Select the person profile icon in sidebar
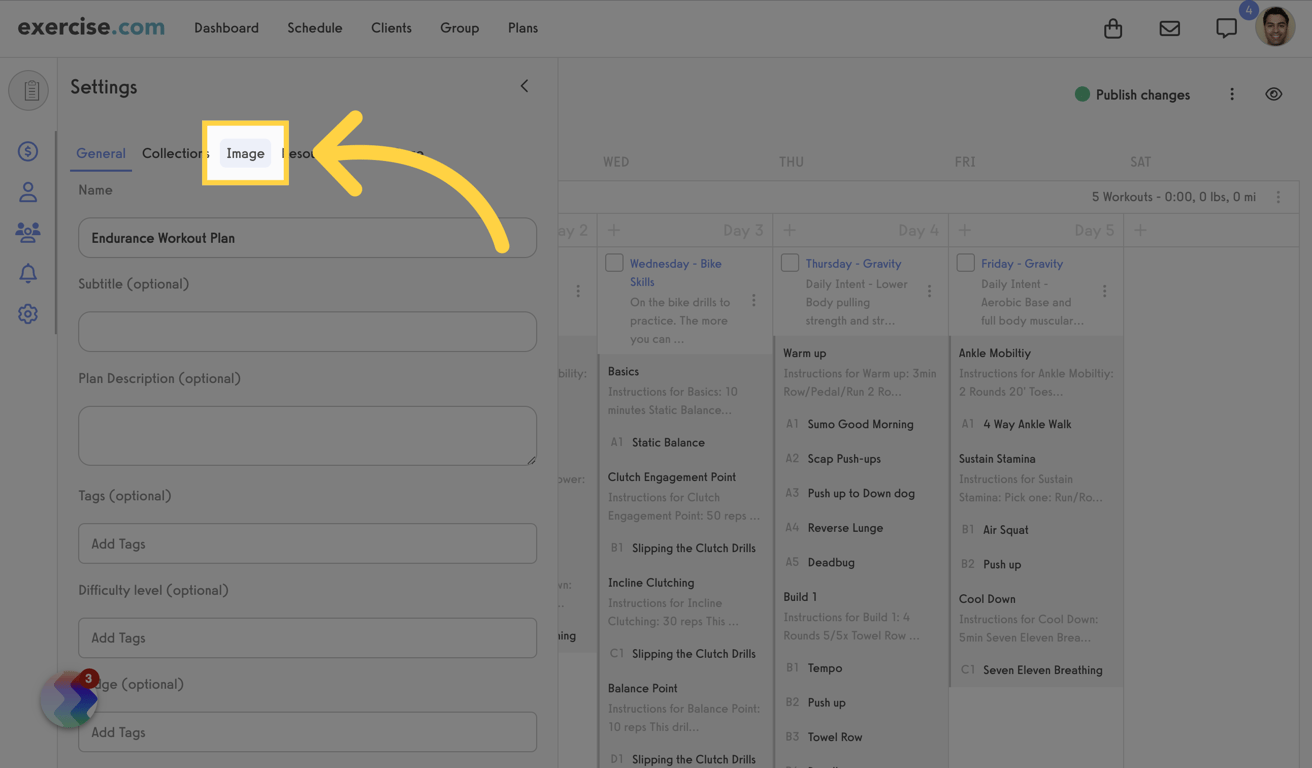1312x768 pixels. click(x=28, y=192)
